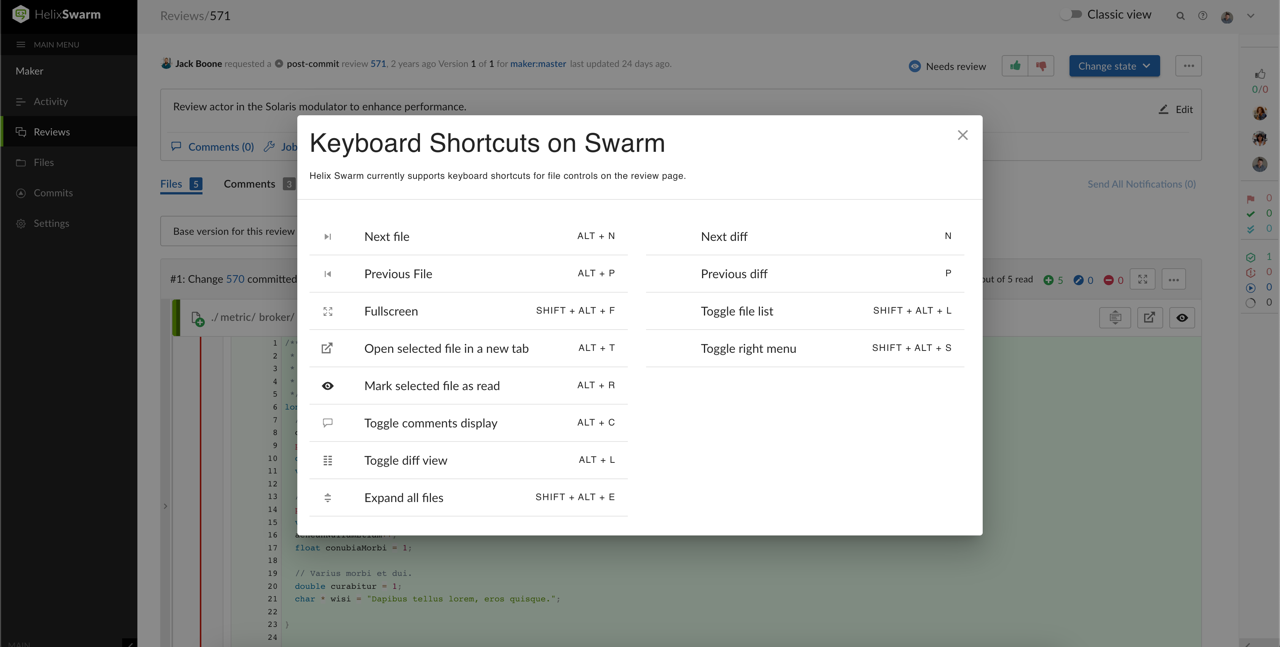The height and width of the screenshot is (647, 1280).
Task: Open the search icon in top bar
Action: click(1180, 16)
